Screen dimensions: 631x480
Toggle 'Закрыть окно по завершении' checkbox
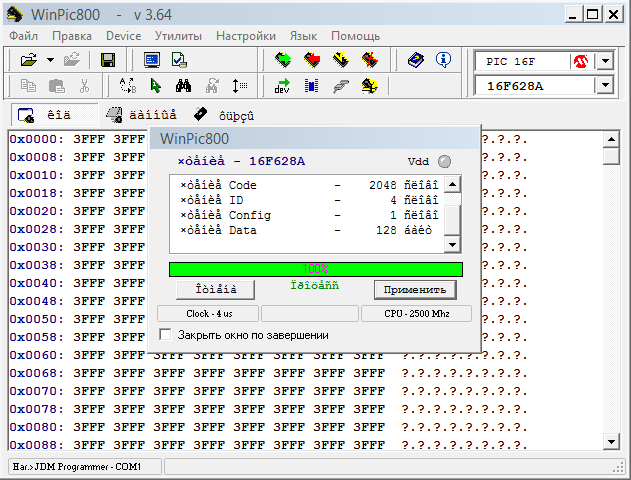(x=165, y=335)
